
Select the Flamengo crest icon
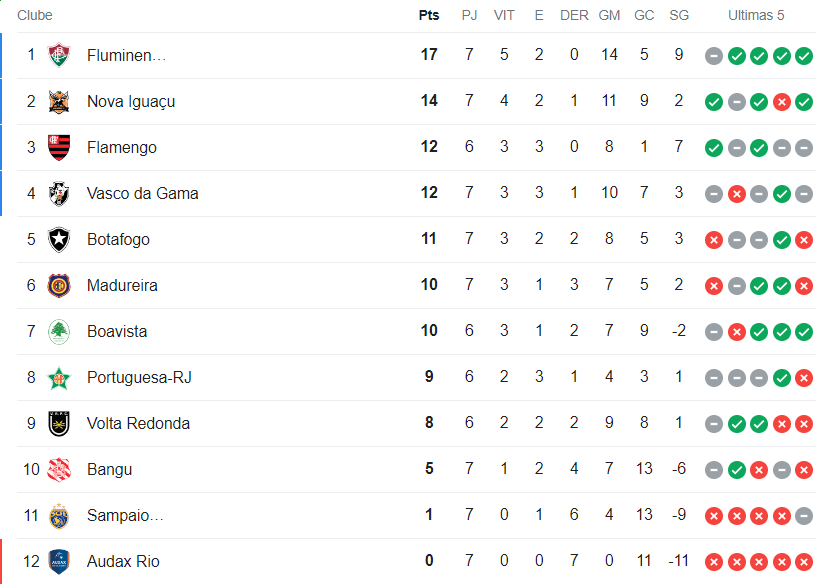coord(60,147)
